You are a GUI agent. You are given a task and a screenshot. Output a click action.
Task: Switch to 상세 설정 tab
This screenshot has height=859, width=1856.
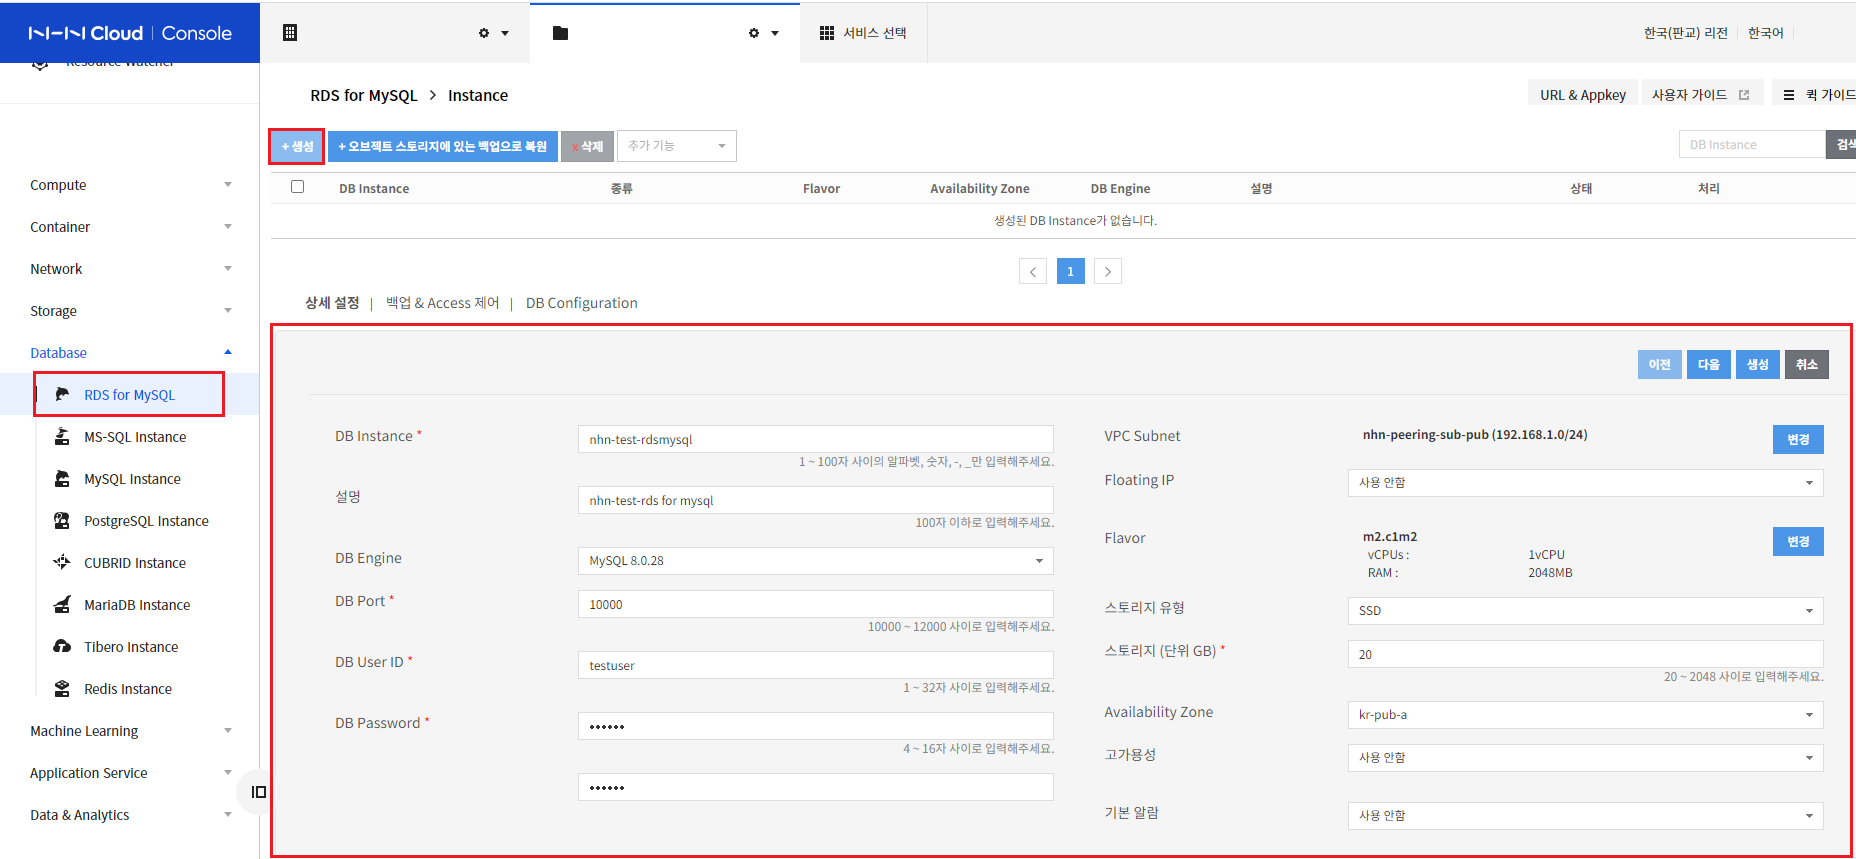coord(332,303)
